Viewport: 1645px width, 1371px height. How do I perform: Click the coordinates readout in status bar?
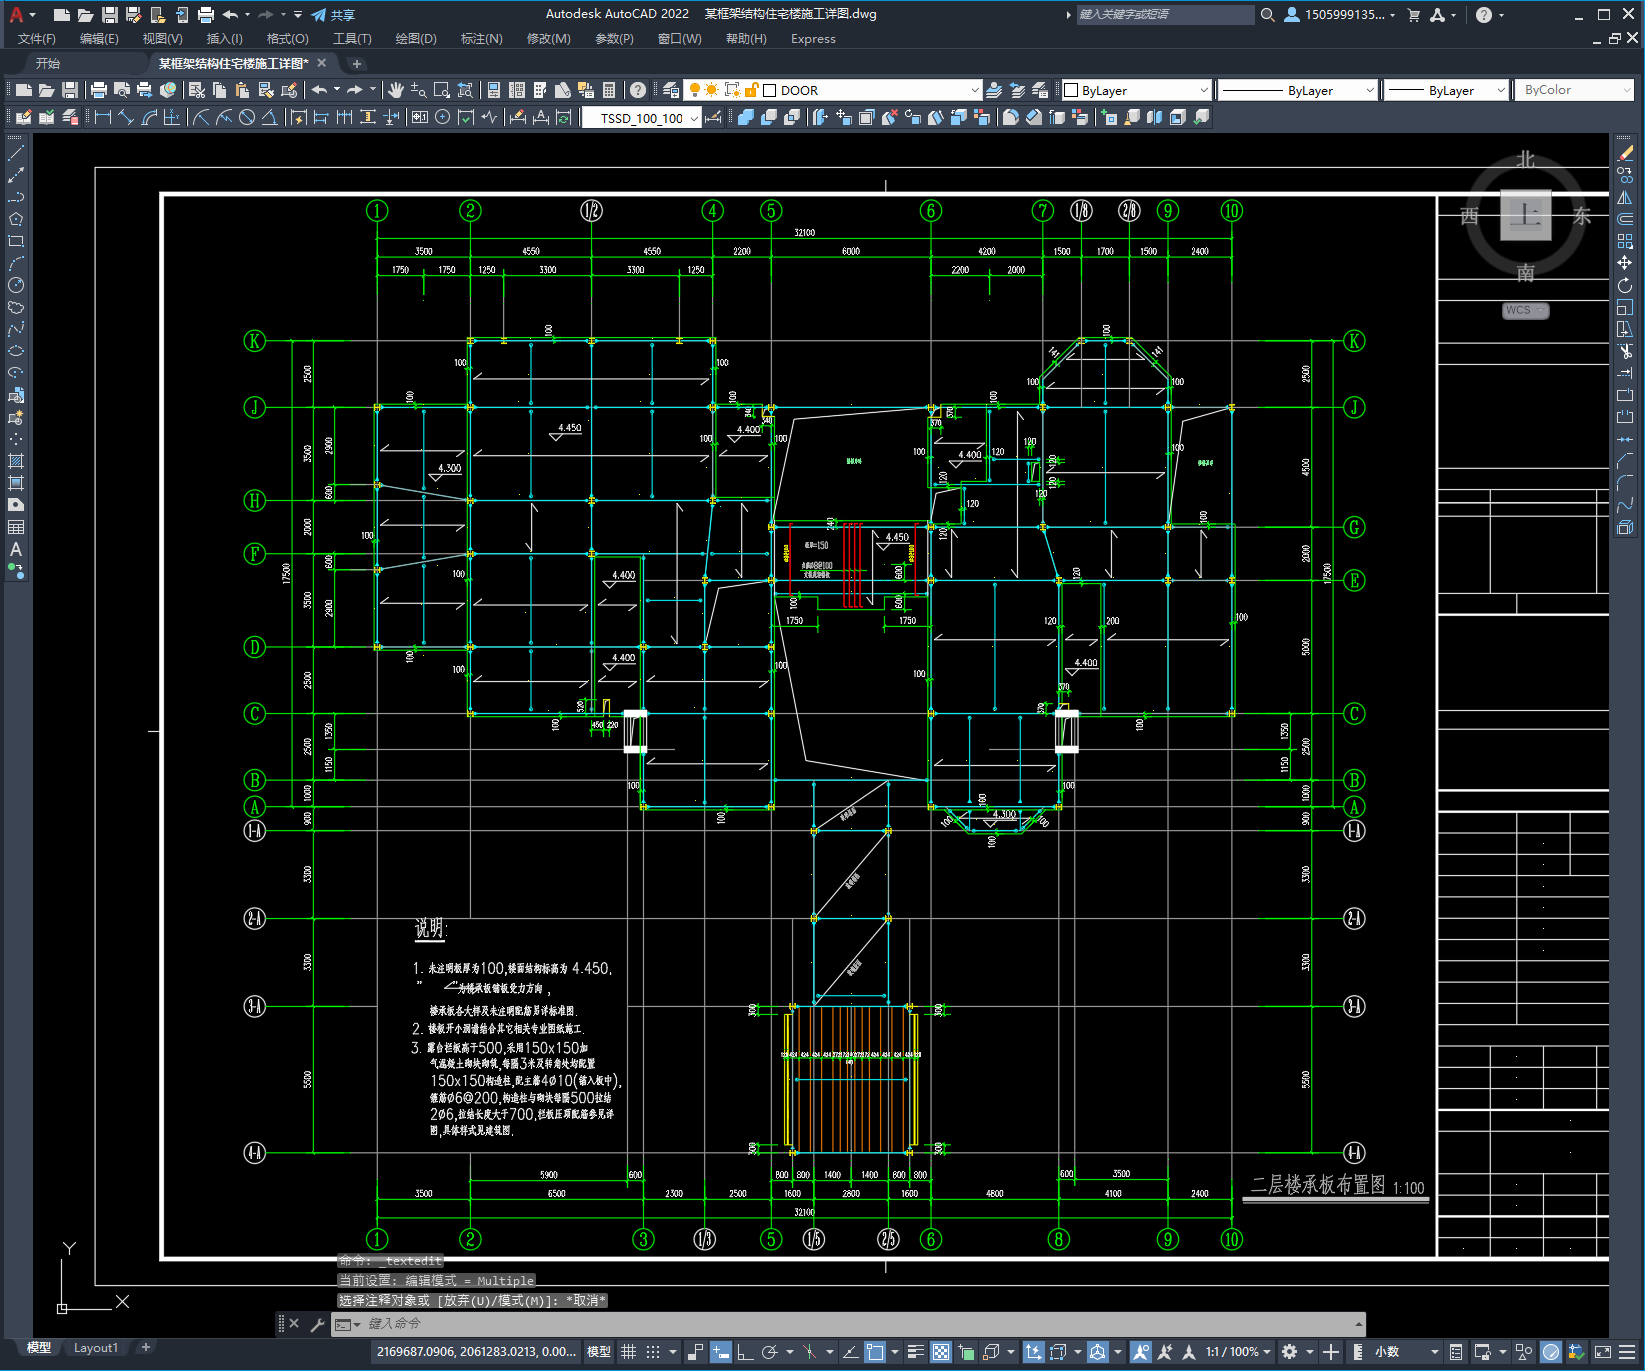coord(476,1352)
